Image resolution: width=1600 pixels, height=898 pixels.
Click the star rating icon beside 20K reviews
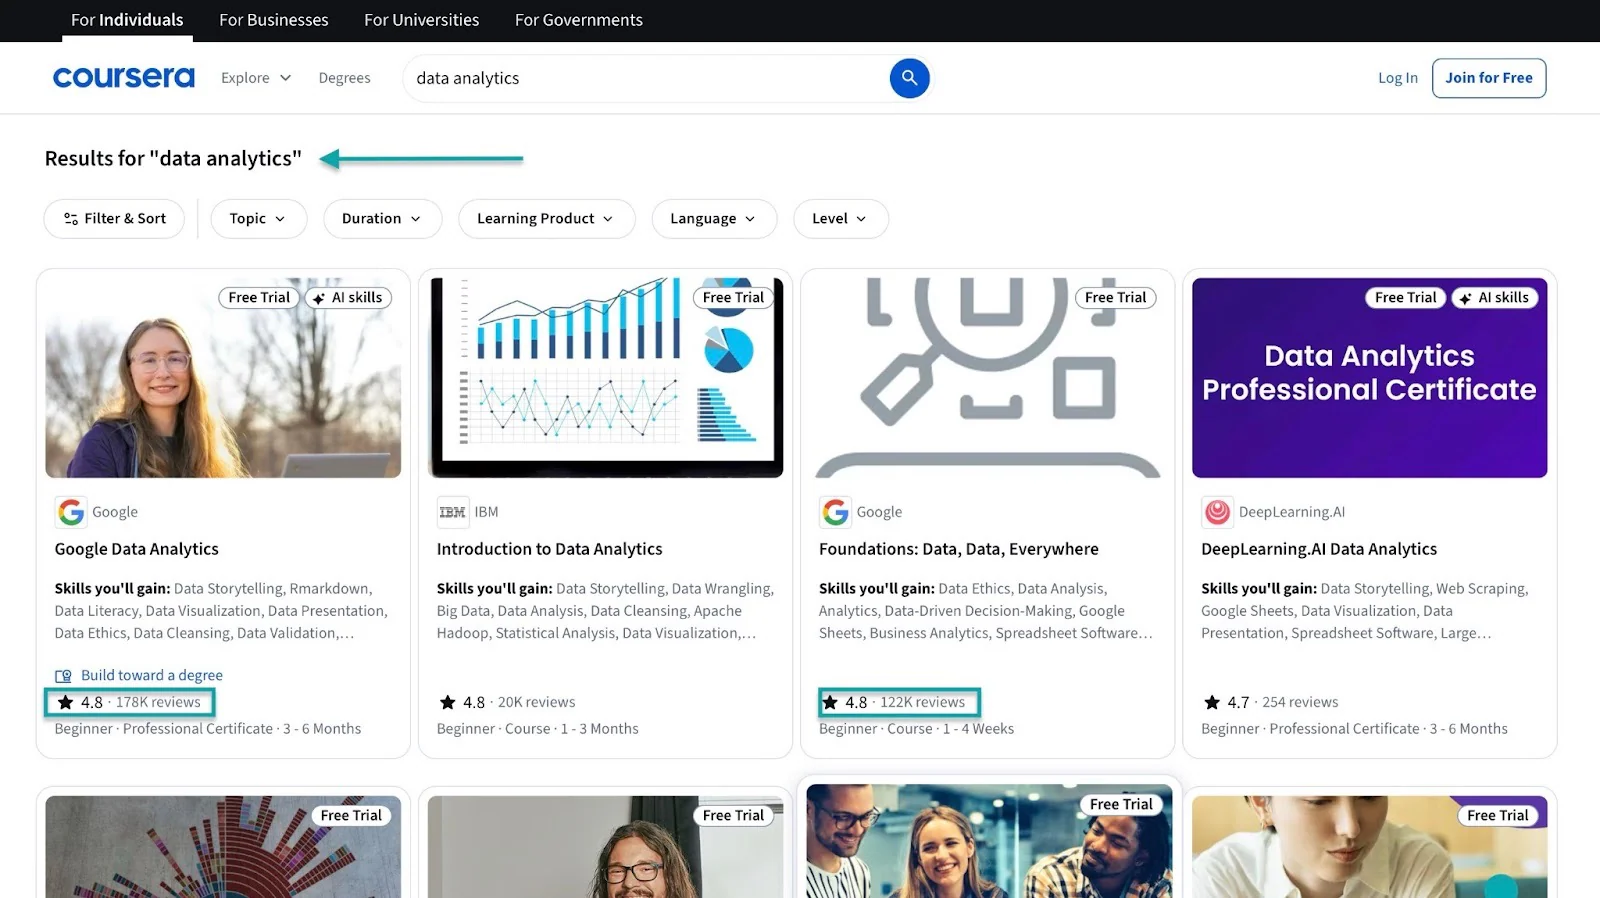447,702
